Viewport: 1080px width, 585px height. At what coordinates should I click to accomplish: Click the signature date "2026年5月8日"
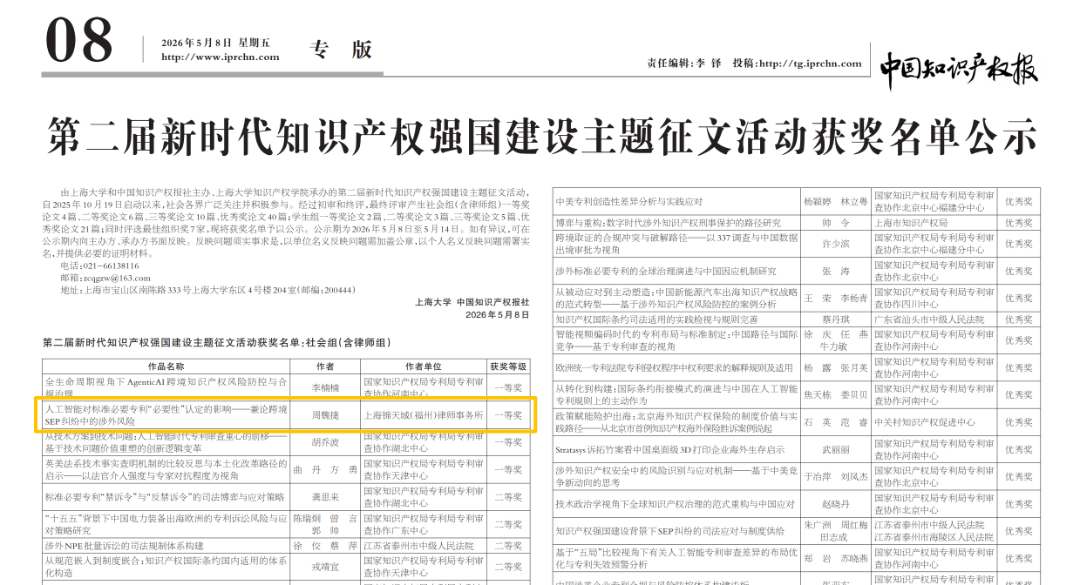[497, 314]
